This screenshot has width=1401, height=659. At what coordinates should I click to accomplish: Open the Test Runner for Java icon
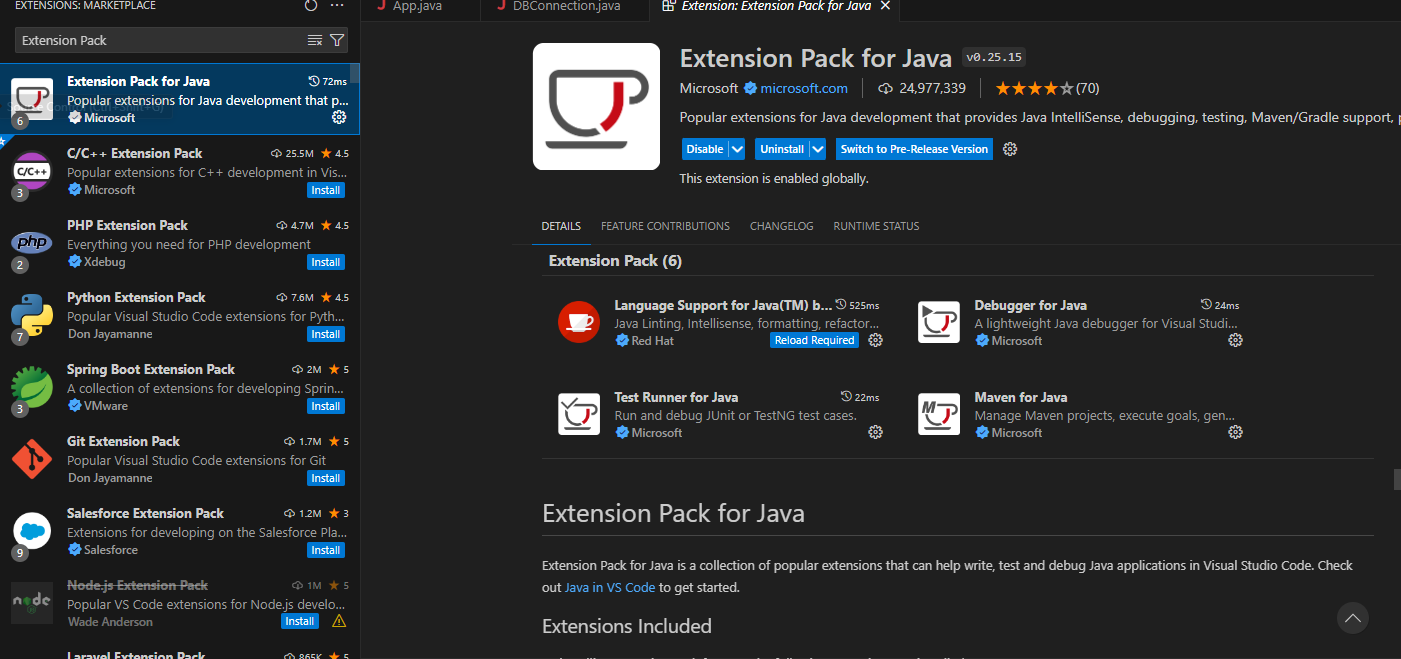579,414
